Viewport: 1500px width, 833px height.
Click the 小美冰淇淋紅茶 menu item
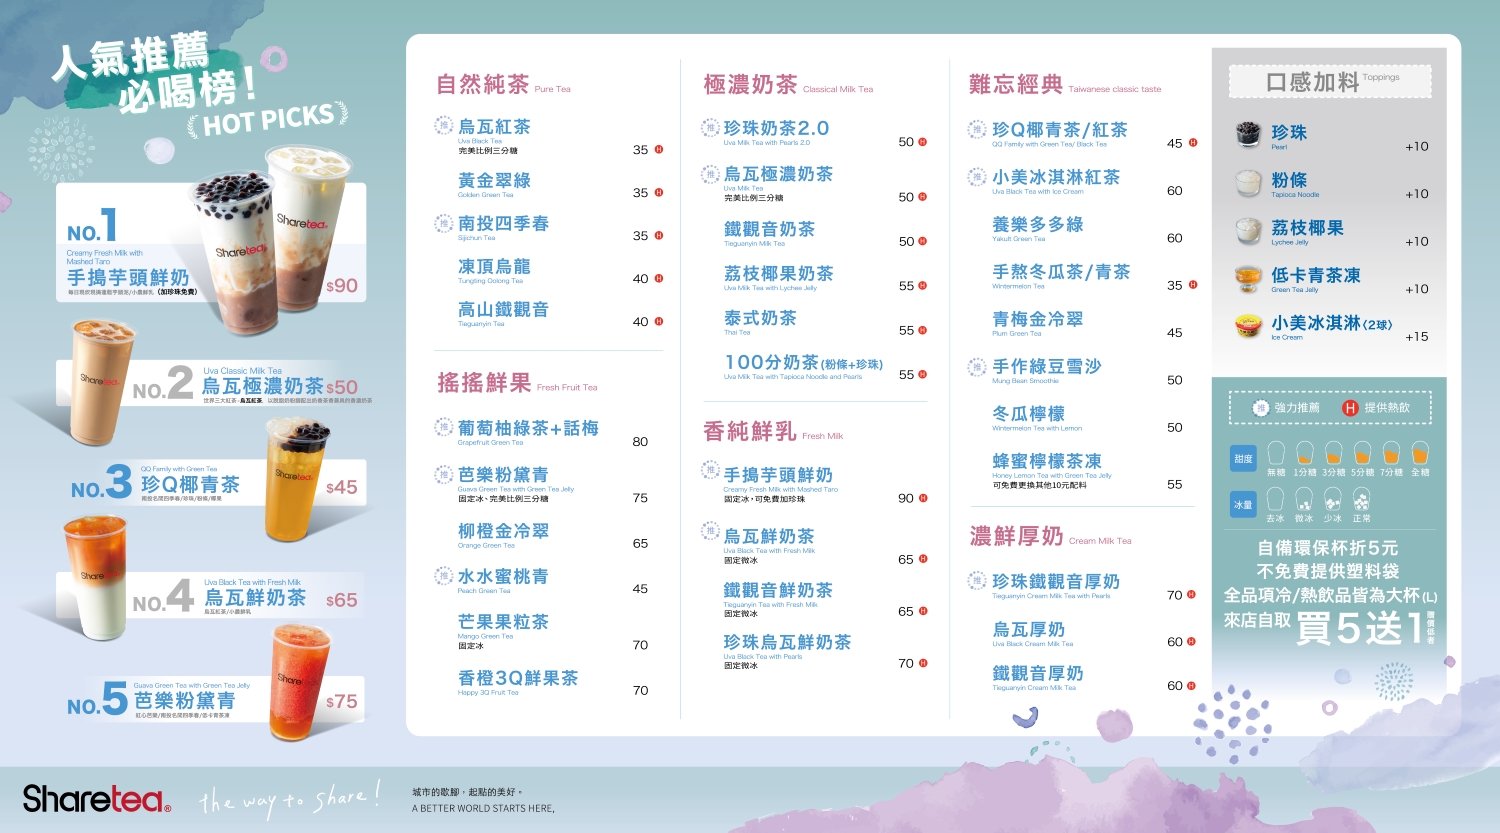1055,182
